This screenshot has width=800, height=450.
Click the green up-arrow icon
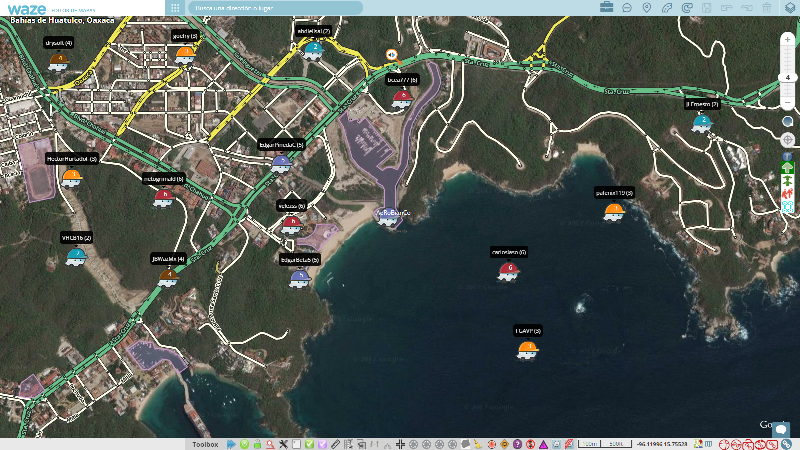tap(787, 168)
